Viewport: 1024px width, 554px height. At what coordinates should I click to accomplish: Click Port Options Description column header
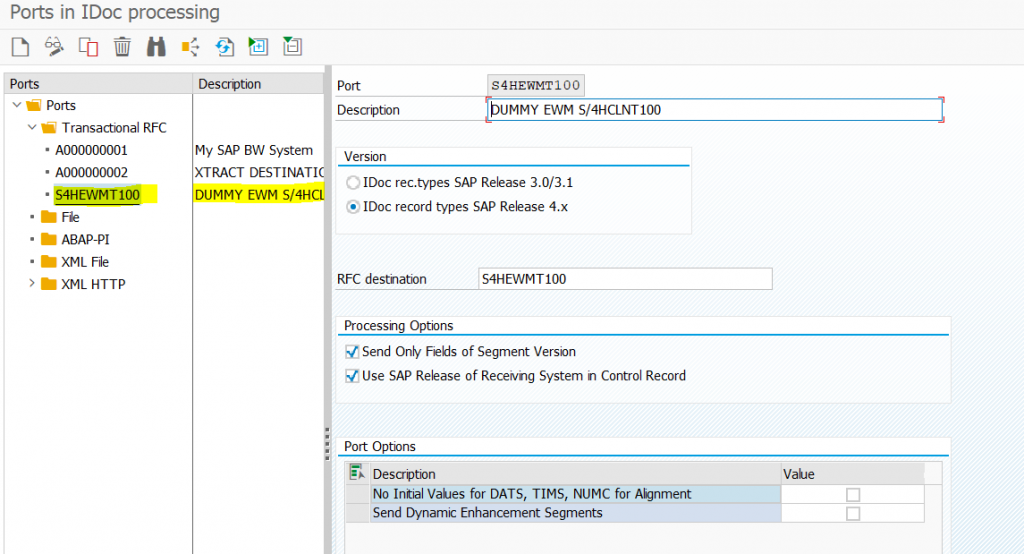(x=575, y=474)
